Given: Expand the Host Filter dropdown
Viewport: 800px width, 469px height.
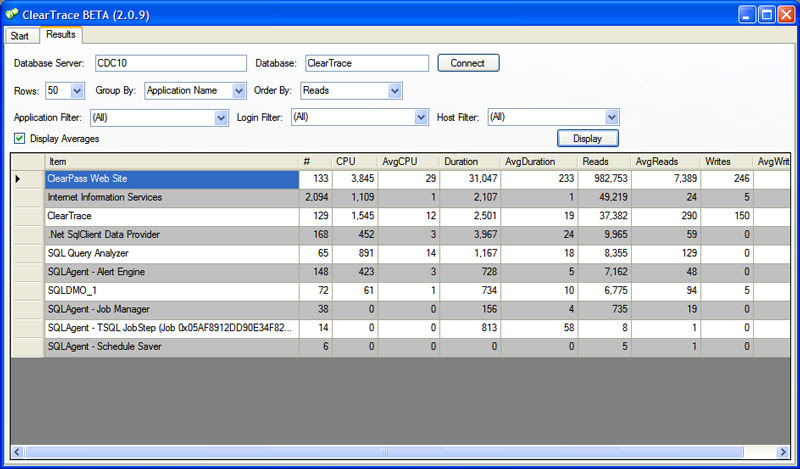Looking at the screenshot, I should click(612, 117).
